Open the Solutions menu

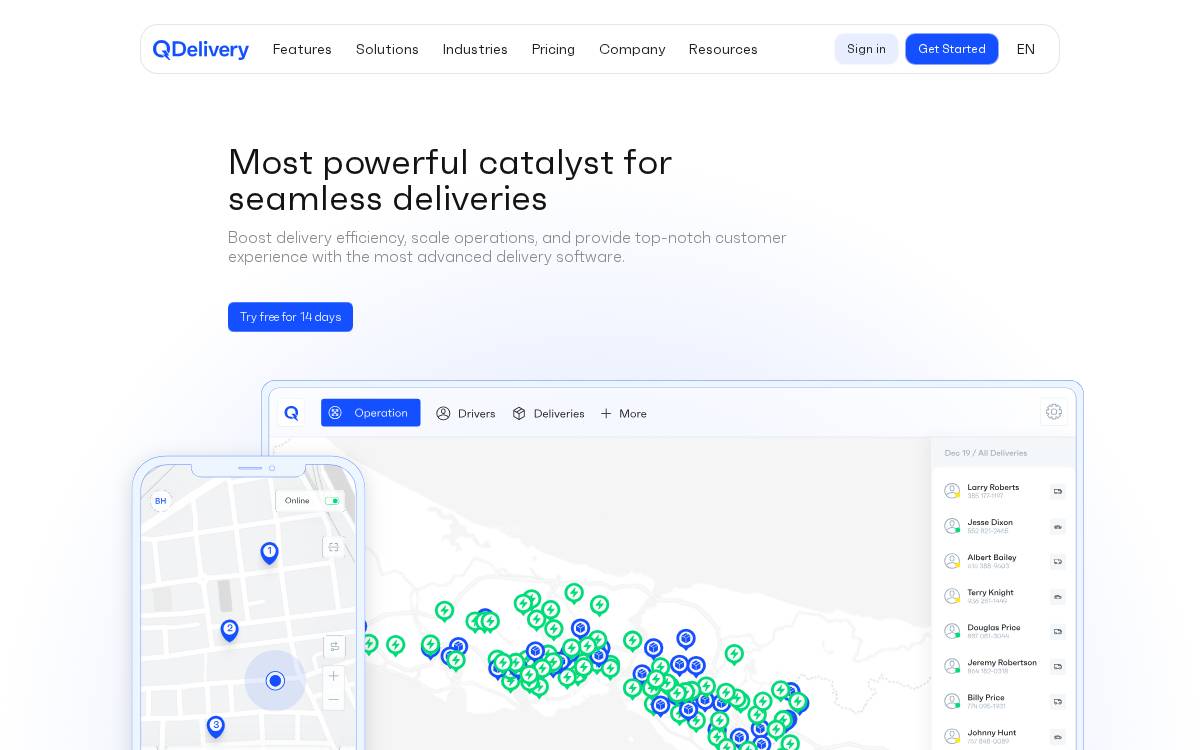point(387,49)
